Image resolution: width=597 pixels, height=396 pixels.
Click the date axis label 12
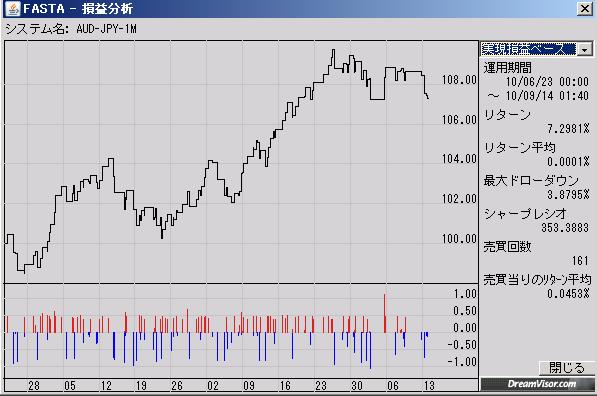106,386
